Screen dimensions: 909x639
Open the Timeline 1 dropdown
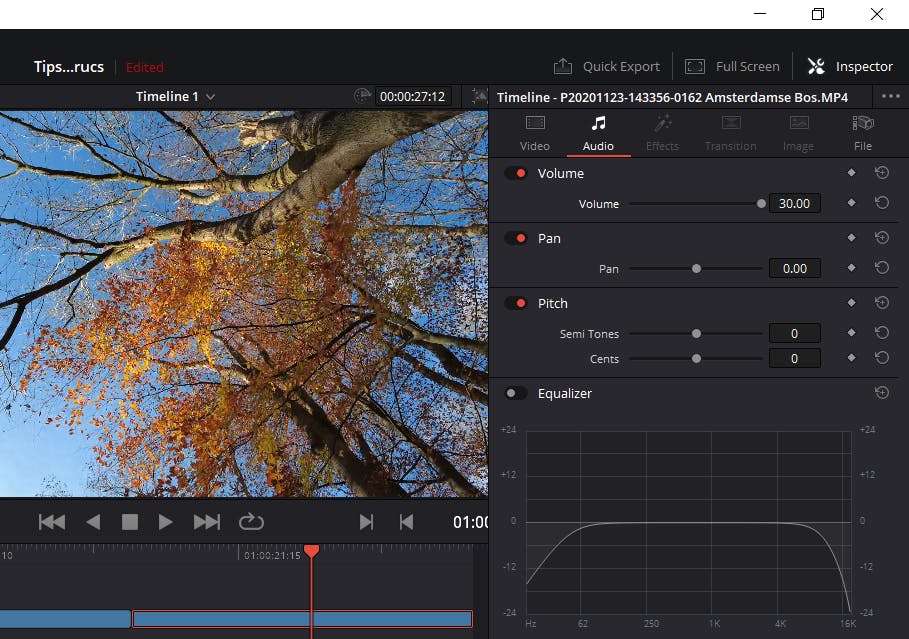tap(176, 97)
